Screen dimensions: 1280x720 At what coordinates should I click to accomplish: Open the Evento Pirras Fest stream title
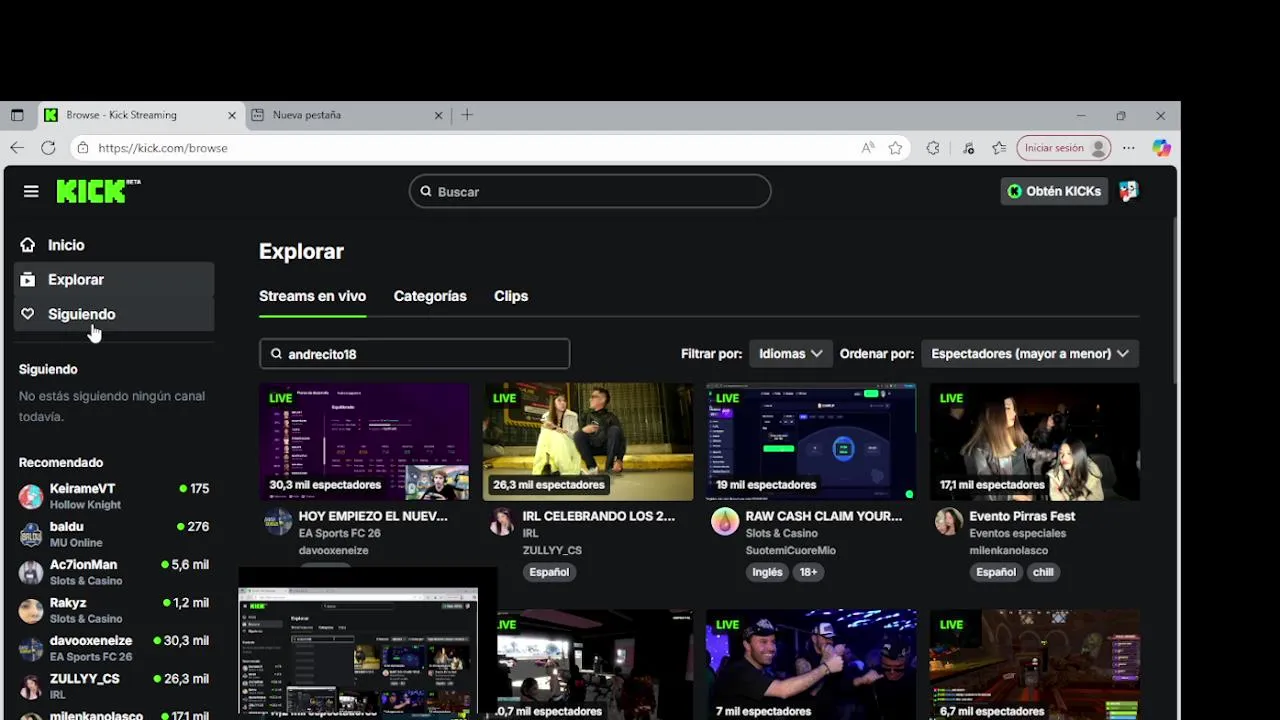click(1022, 516)
